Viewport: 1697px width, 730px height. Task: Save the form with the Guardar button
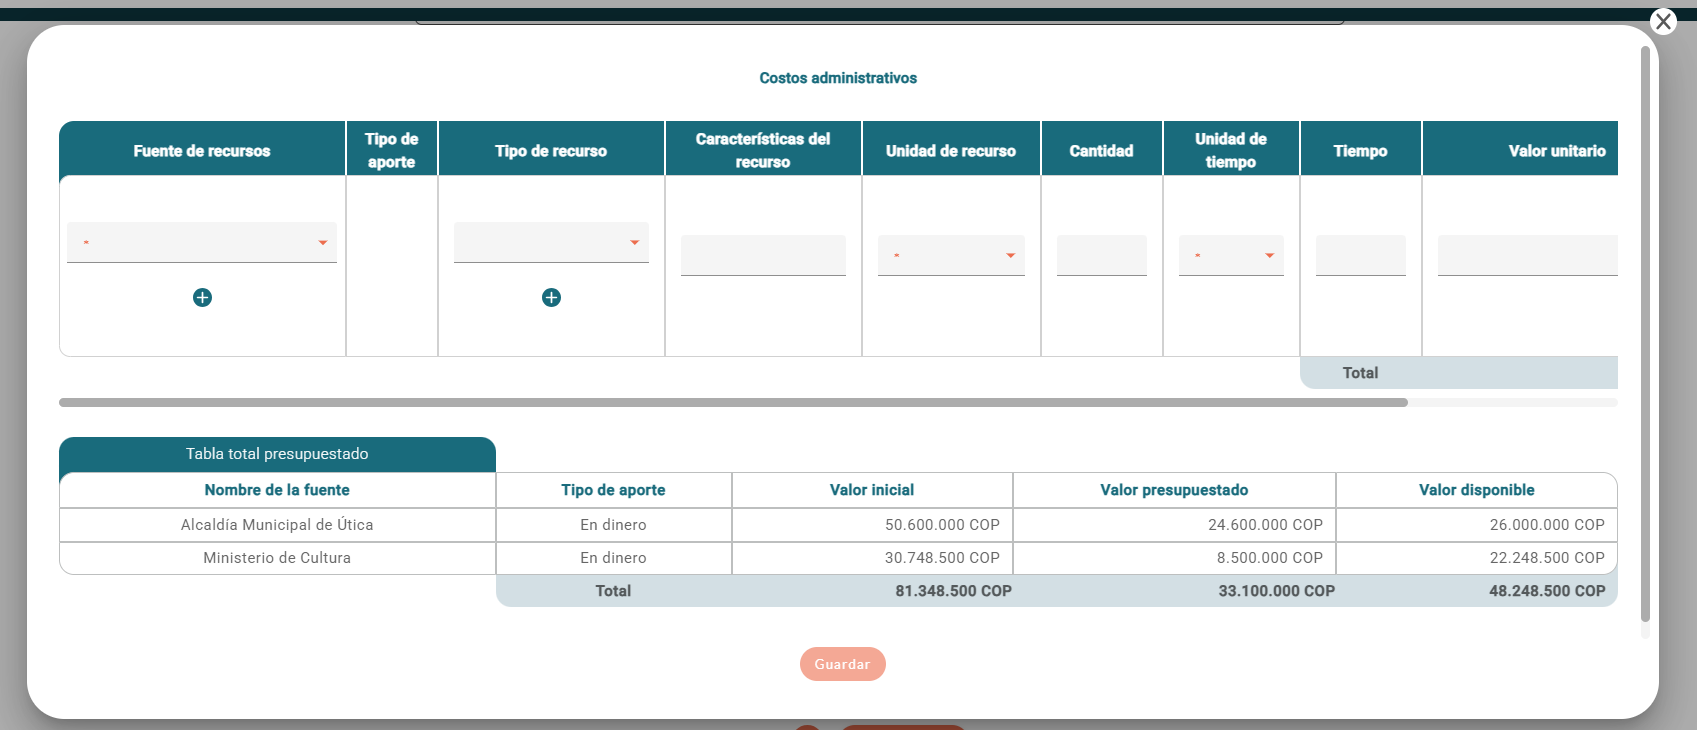pyautogui.click(x=843, y=664)
